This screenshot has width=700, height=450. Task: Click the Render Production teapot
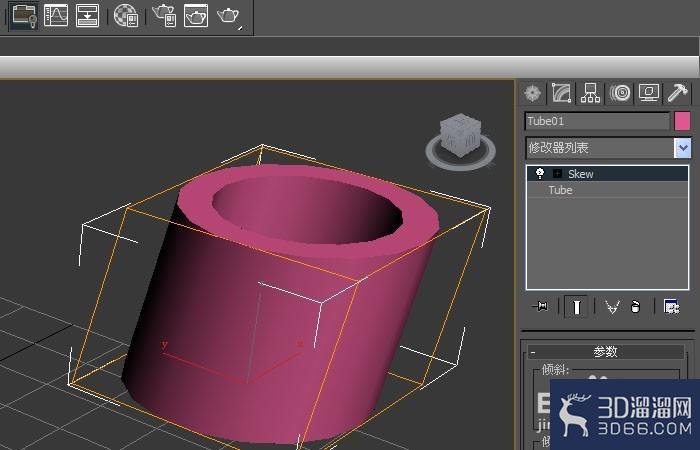(x=229, y=16)
